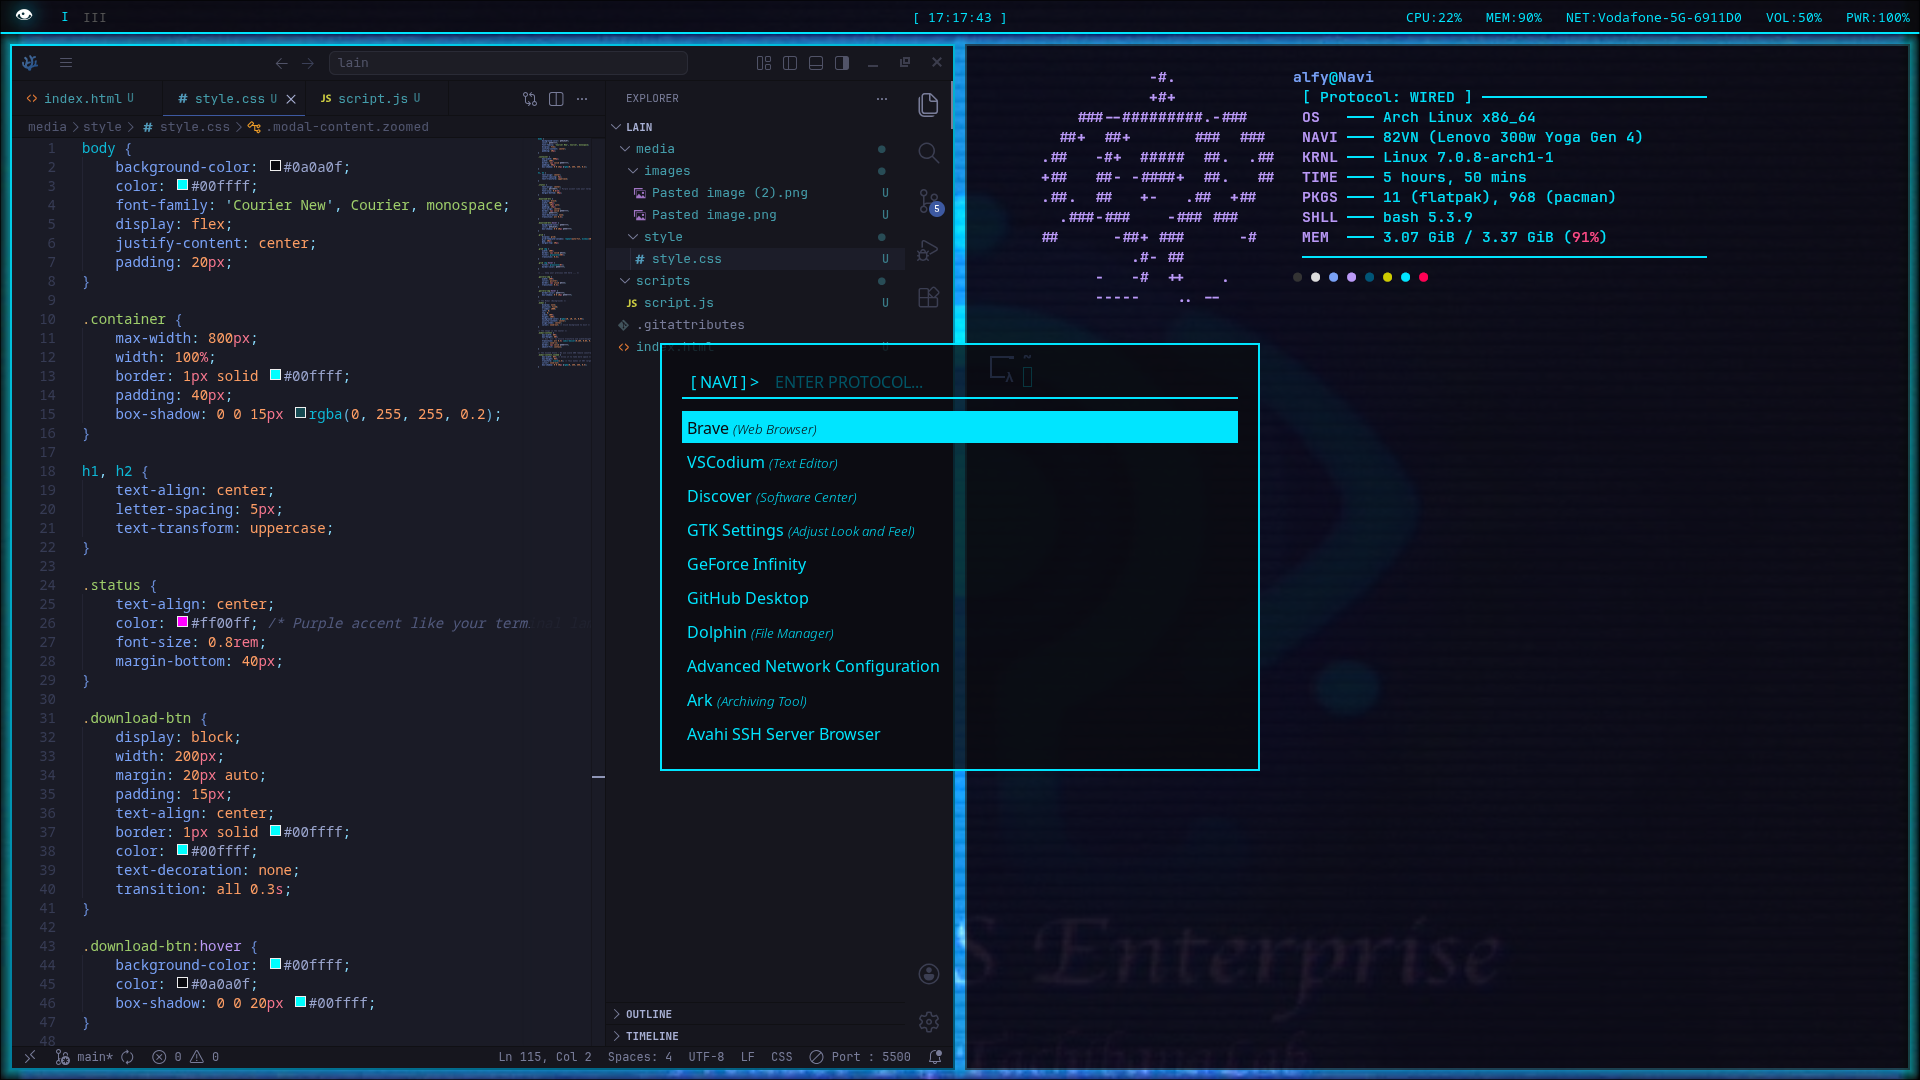Launch Dolphin file manager from the launcher

[x=960, y=632]
